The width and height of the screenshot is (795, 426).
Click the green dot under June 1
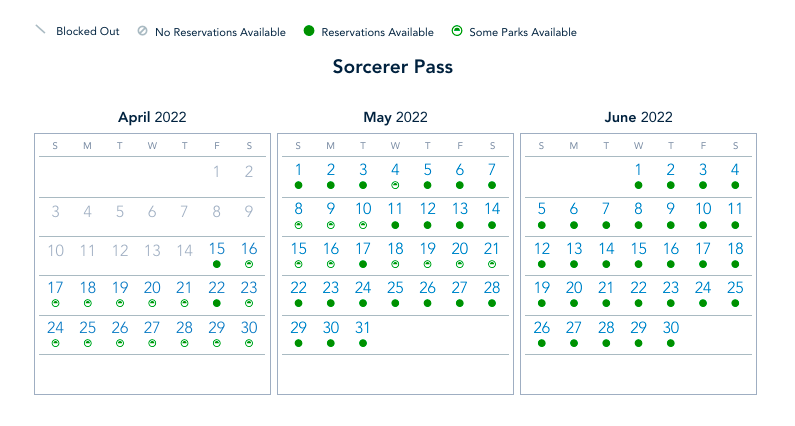pos(638,185)
